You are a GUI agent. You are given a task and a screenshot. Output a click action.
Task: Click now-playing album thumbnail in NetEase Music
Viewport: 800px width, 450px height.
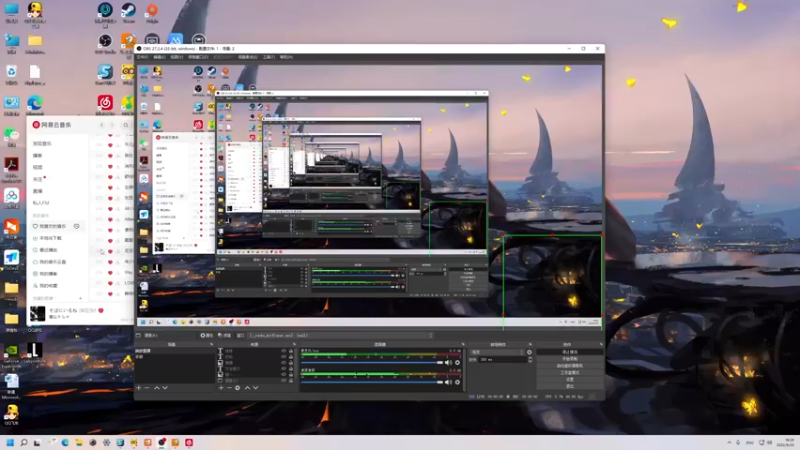point(37,313)
